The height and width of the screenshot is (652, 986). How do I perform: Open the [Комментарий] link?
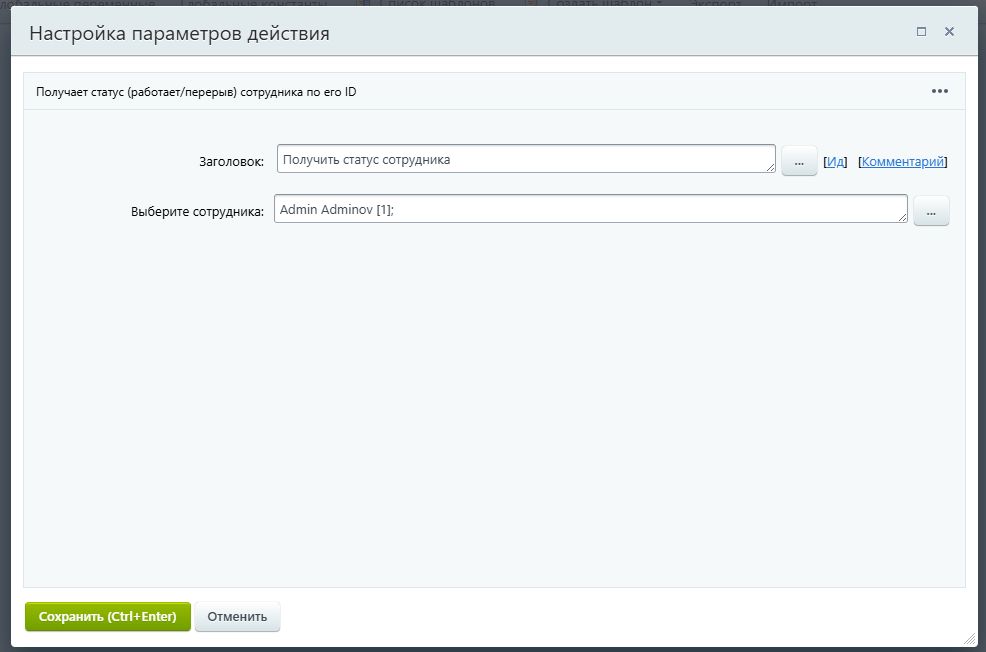click(903, 161)
